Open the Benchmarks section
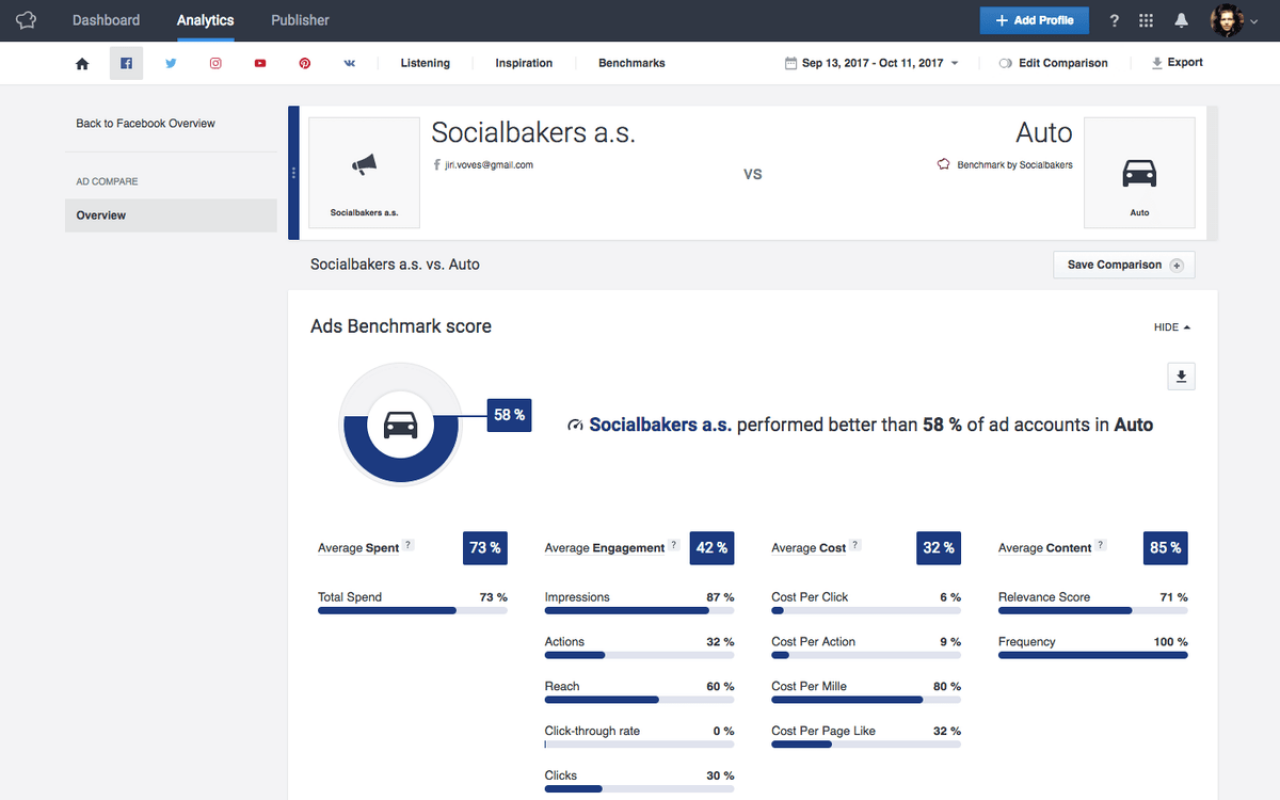Image resolution: width=1280 pixels, height=800 pixels. click(632, 63)
